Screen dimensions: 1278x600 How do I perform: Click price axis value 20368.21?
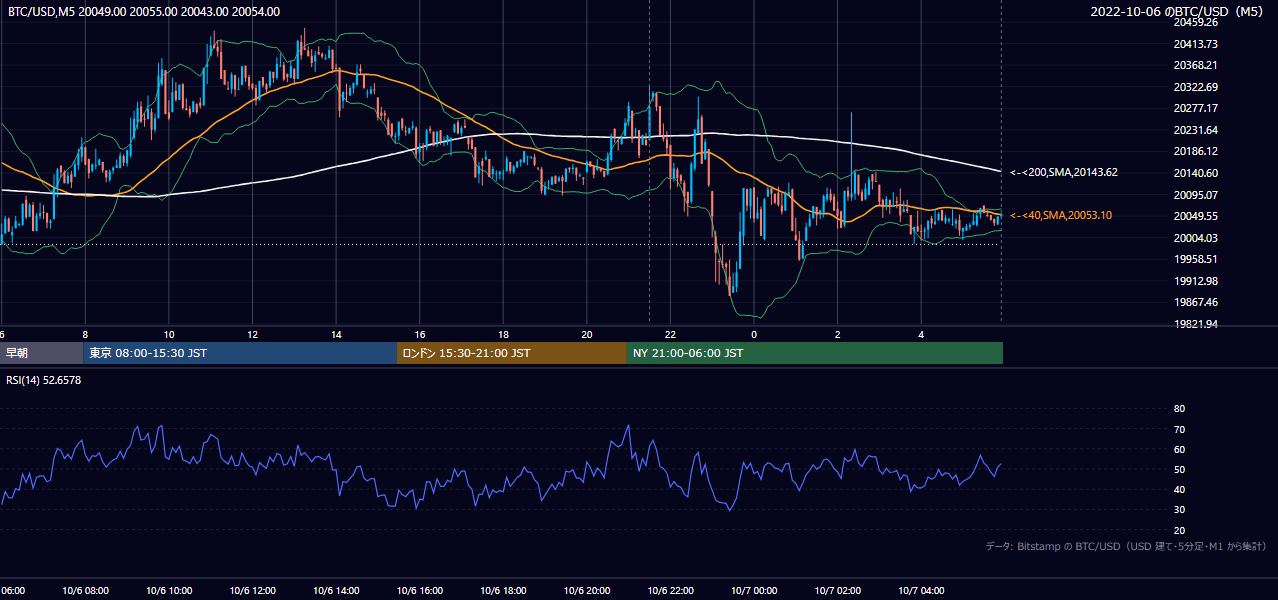point(1196,65)
